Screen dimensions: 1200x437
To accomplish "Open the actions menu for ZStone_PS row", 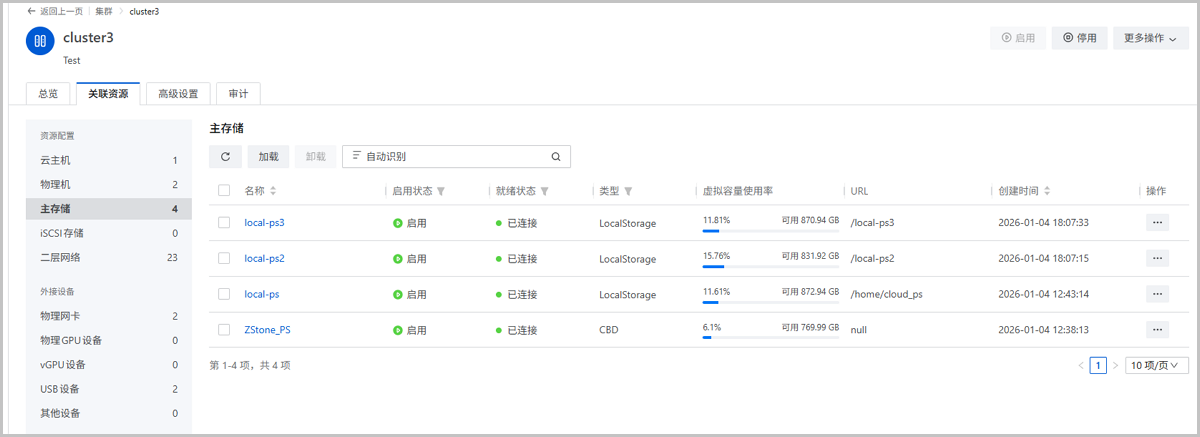I will (x=1157, y=330).
